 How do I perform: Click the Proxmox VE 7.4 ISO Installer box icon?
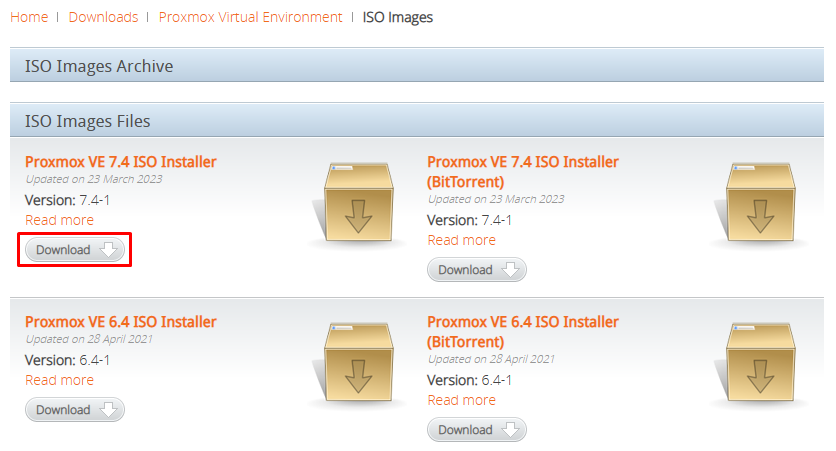(358, 203)
